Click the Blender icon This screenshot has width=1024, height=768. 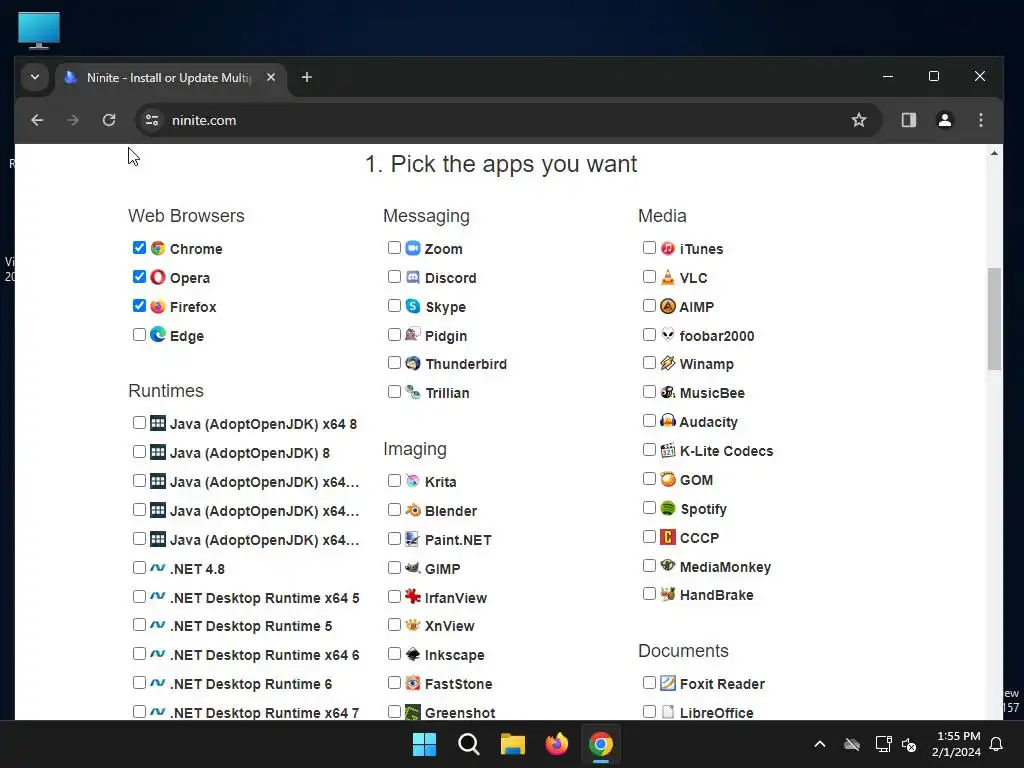[x=412, y=510]
